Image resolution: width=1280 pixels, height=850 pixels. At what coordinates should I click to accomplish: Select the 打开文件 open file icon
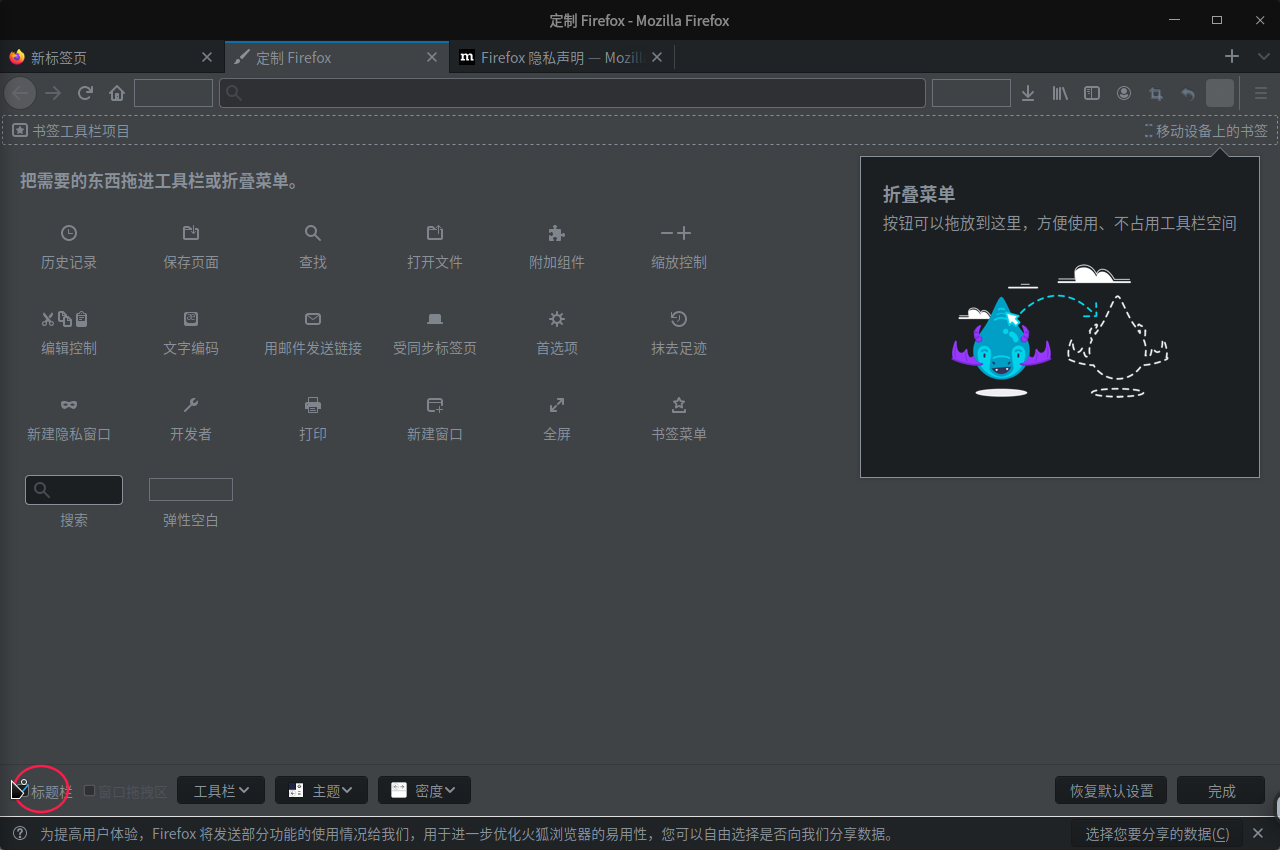tap(435, 233)
